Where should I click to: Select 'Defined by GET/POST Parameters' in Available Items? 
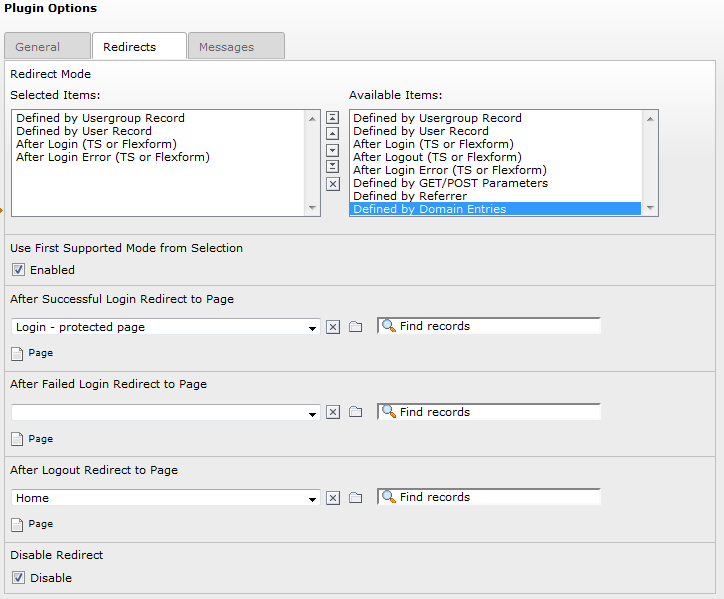(450, 183)
